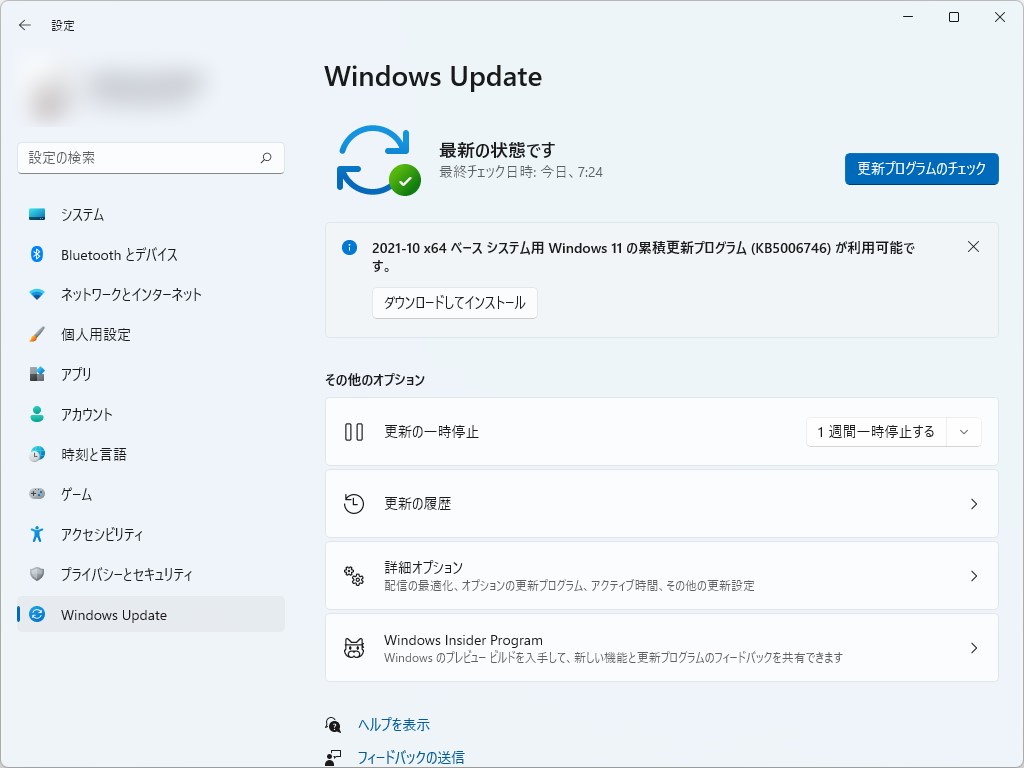
Task: Click the 詳細オプション gear icon
Action: (354, 576)
